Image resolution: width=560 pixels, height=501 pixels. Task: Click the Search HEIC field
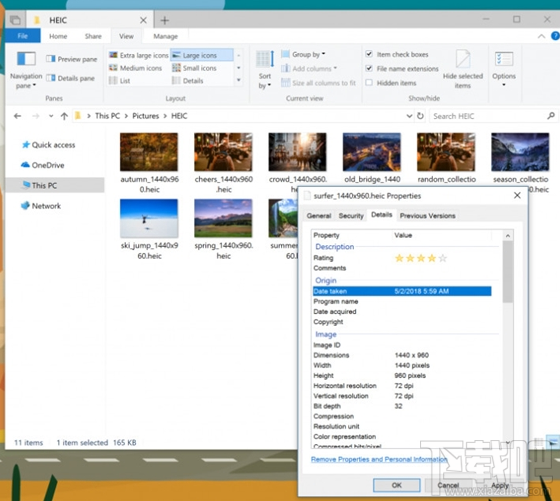tap(488, 116)
